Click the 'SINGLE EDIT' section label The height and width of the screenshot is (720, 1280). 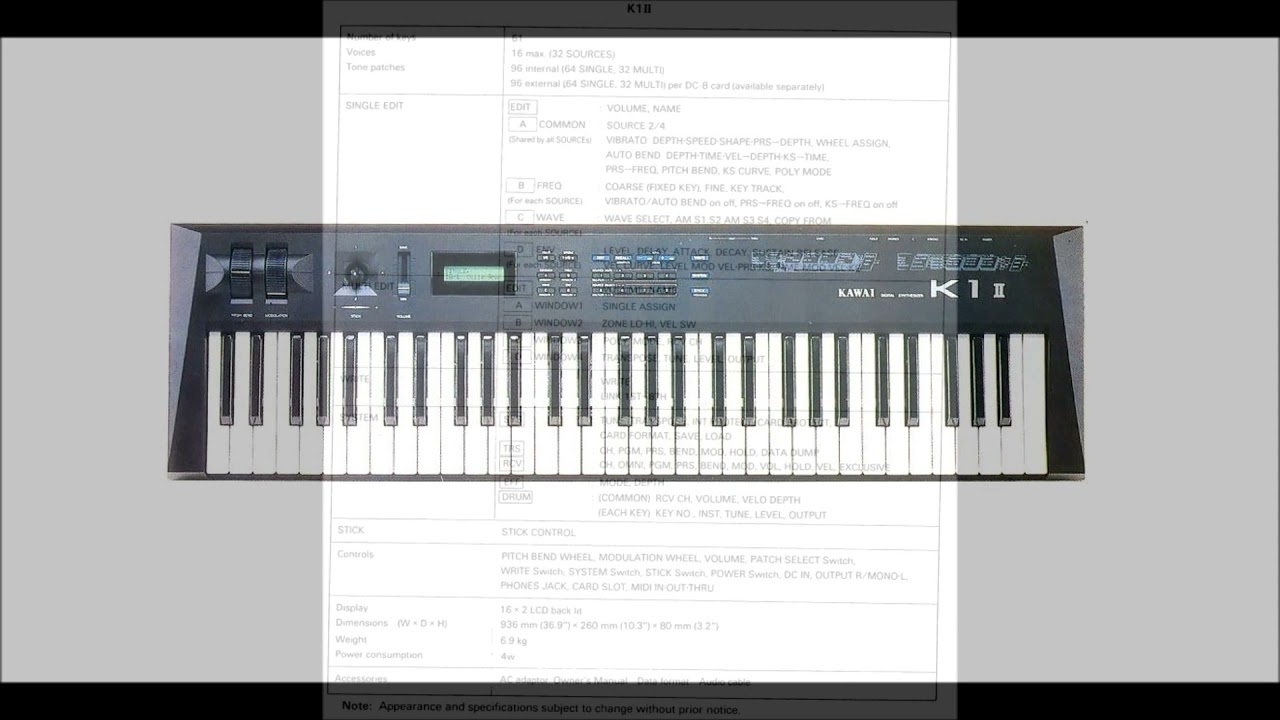coord(374,105)
